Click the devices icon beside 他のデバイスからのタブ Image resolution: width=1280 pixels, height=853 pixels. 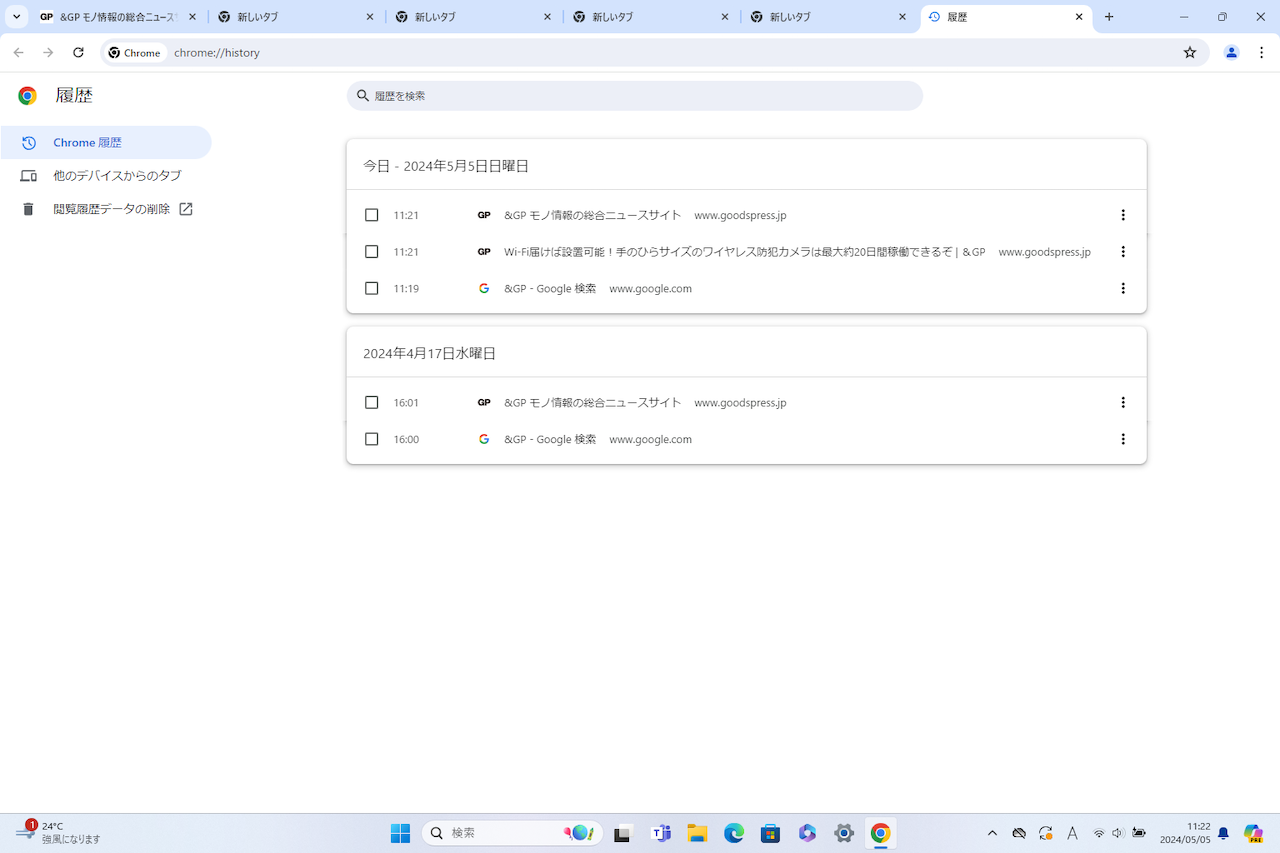point(28,176)
